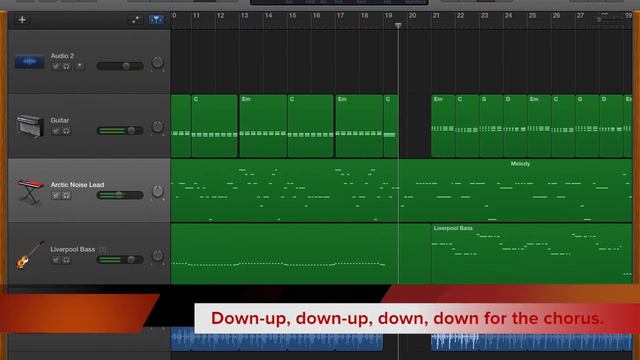640x360 pixels.
Task: Select the Guitar C region at bar 26
Action: tap(563, 126)
